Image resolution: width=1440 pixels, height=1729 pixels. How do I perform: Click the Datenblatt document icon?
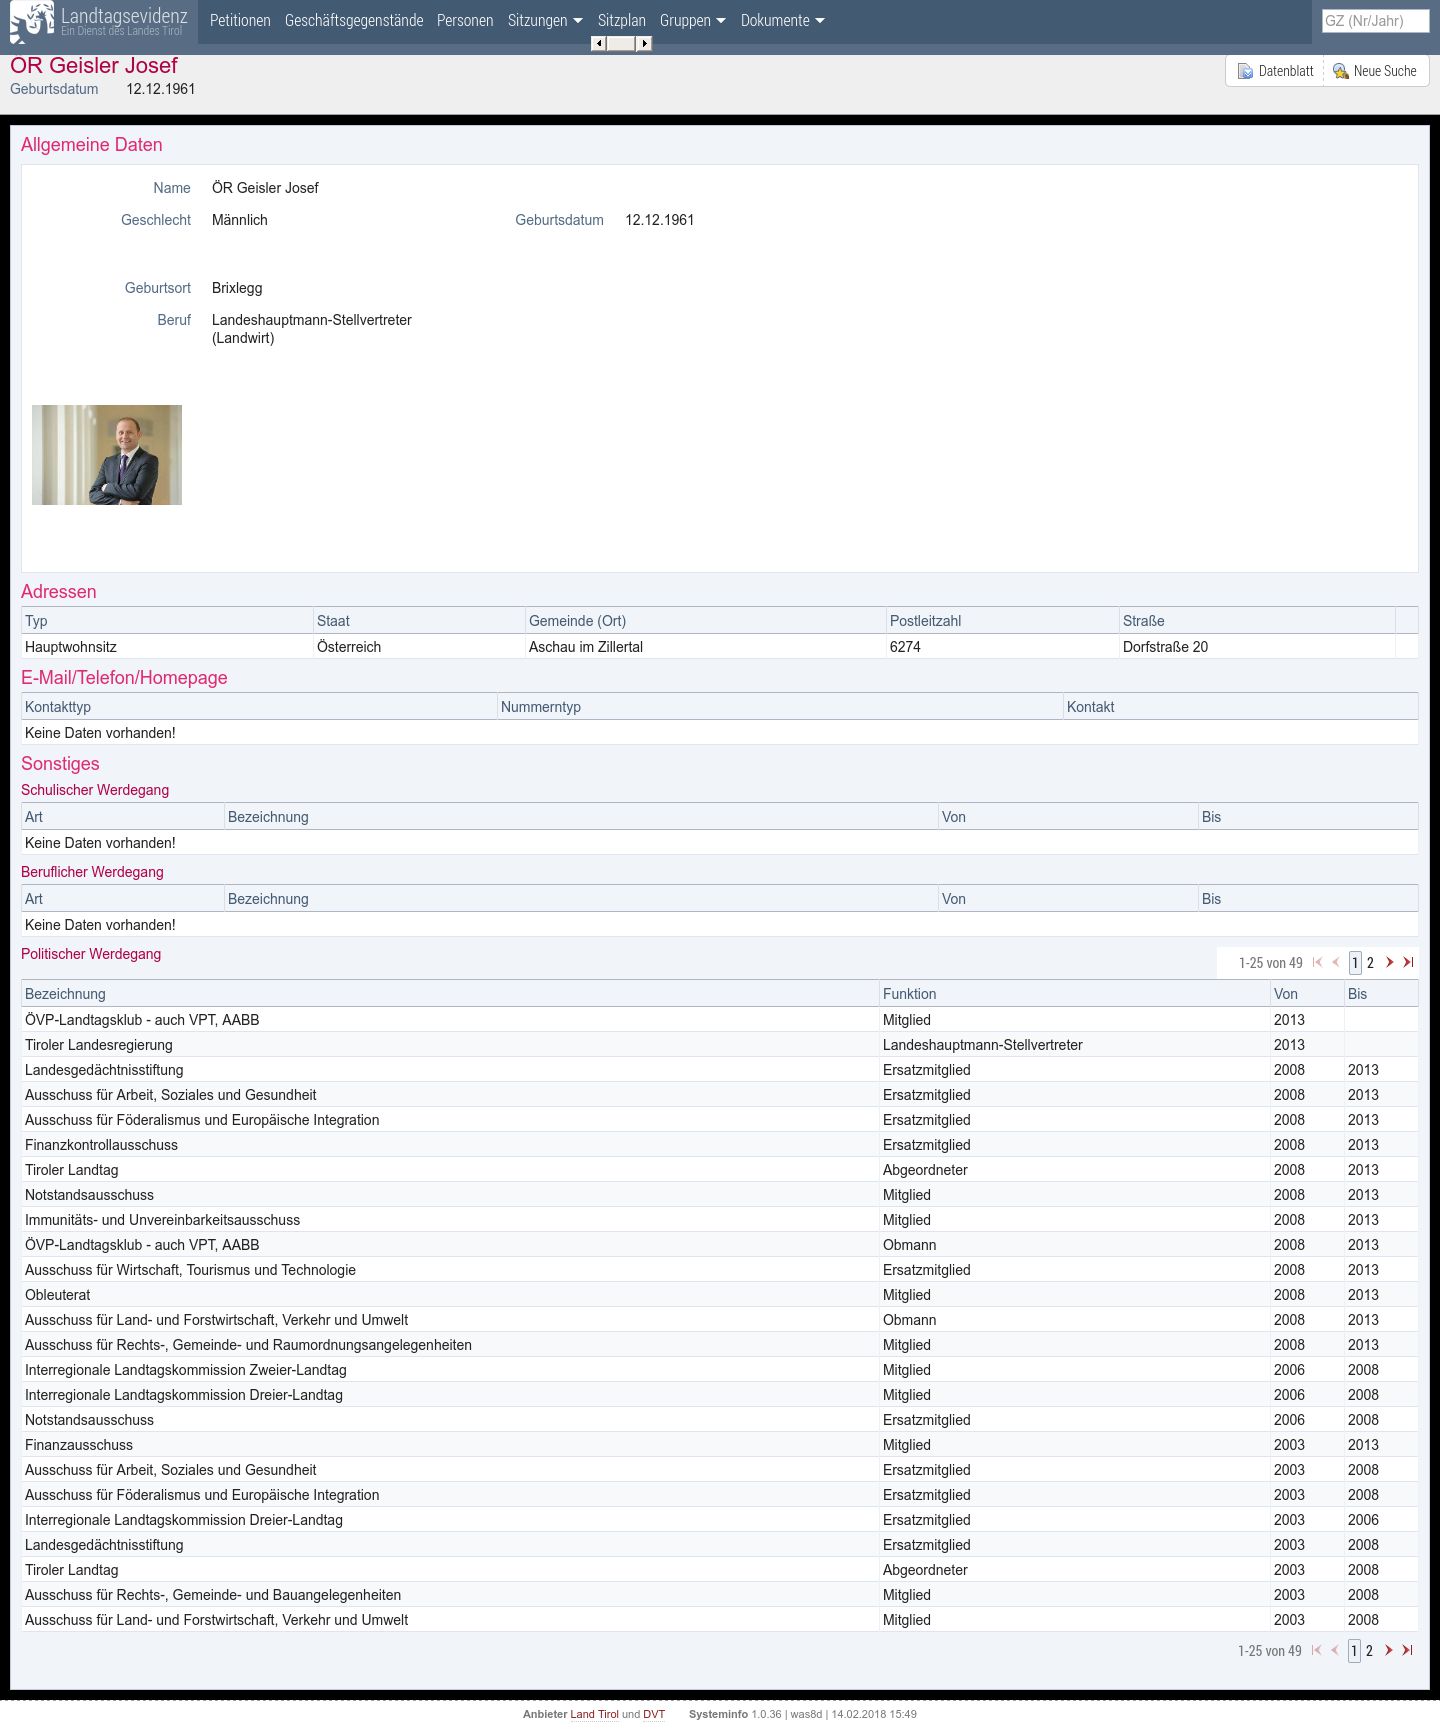(x=1245, y=71)
